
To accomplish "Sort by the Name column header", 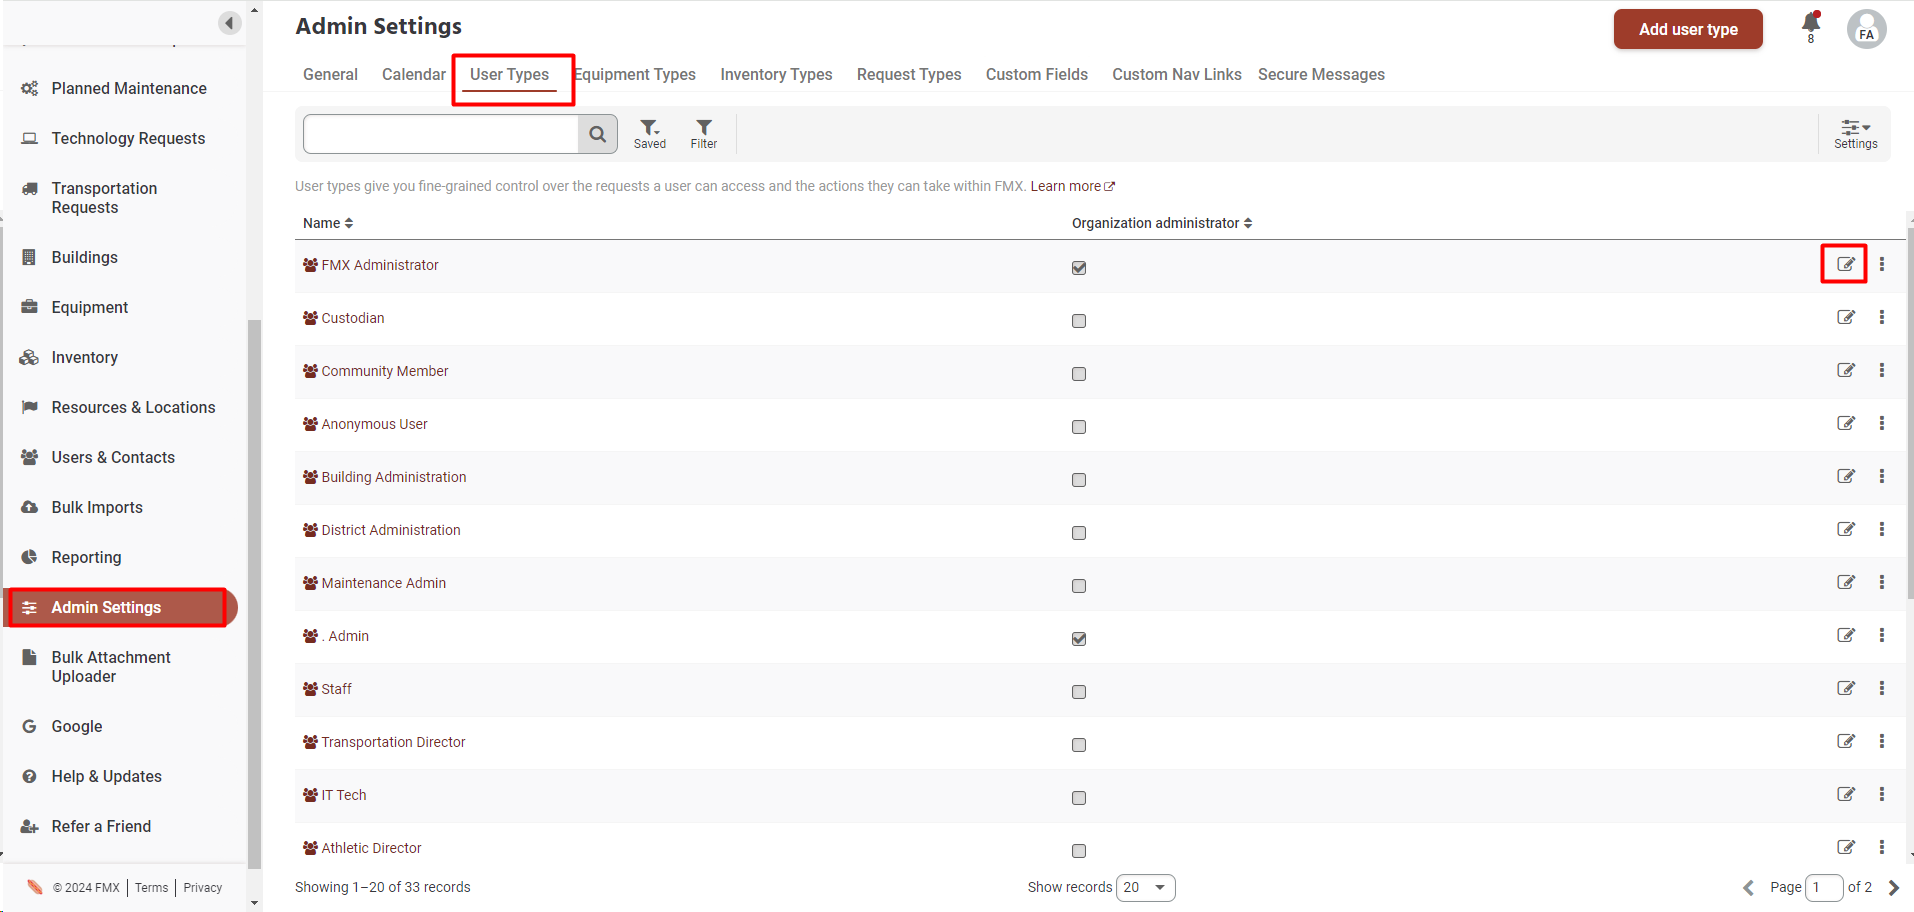I will (328, 223).
